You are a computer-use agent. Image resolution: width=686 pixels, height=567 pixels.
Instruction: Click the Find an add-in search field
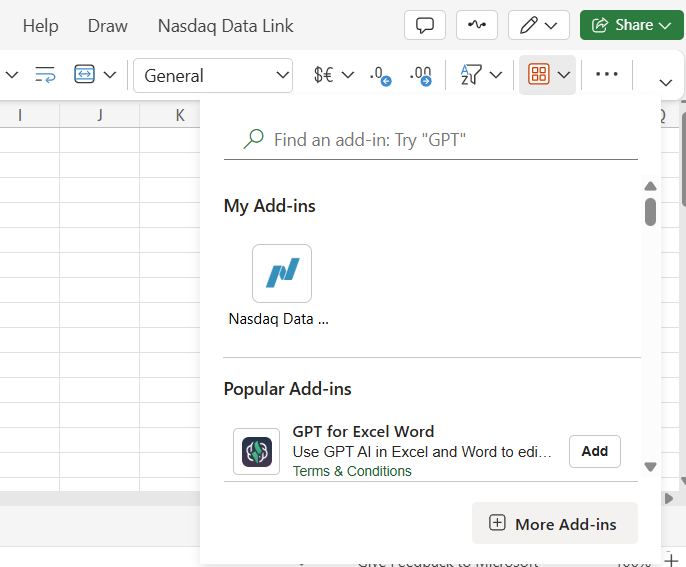[430, 140]
